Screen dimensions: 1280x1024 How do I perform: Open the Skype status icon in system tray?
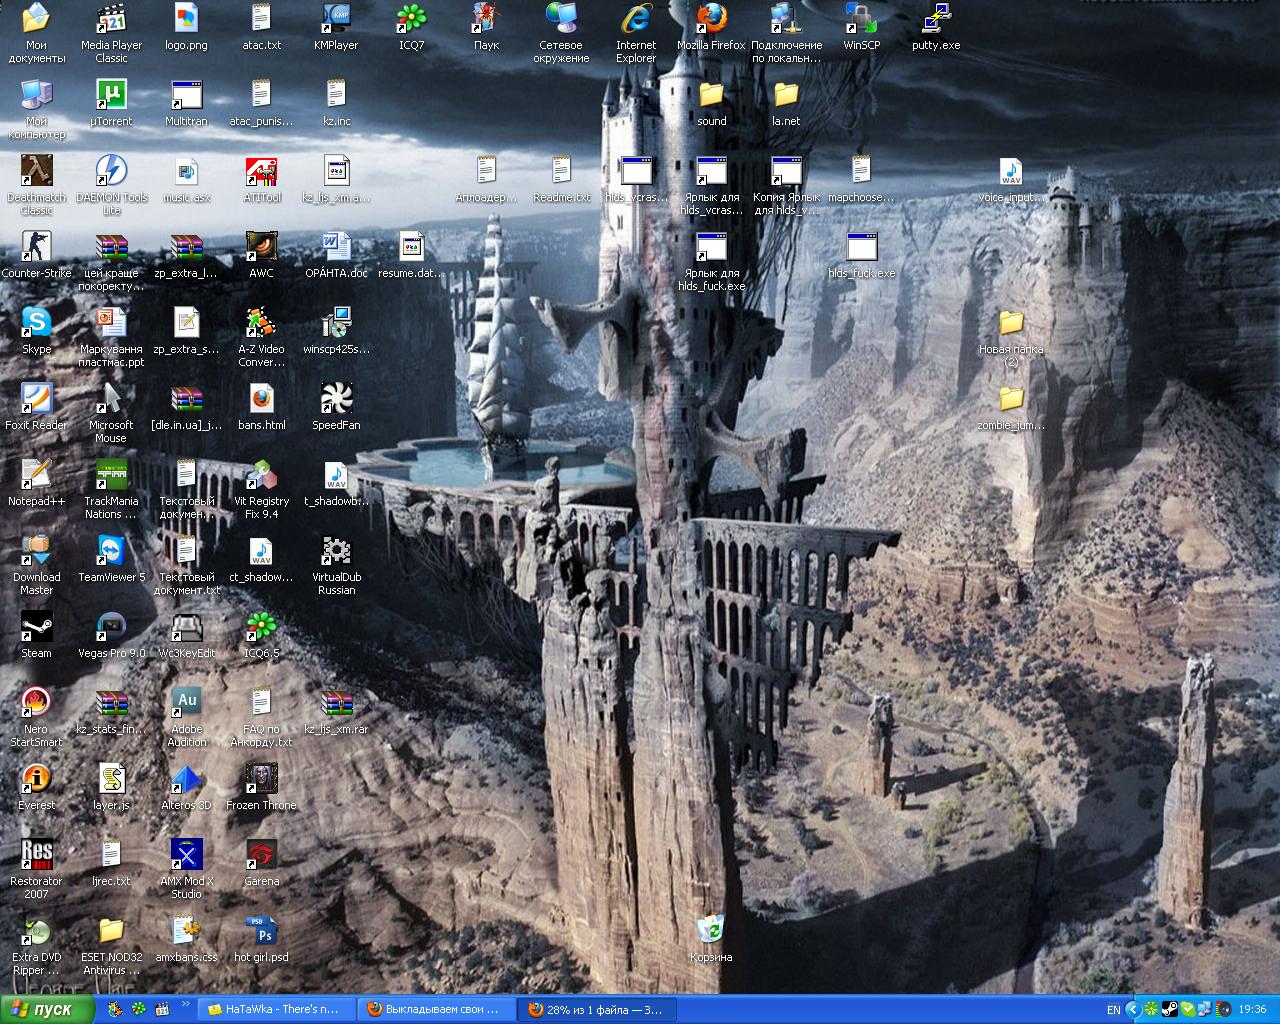[1186, 1010]
